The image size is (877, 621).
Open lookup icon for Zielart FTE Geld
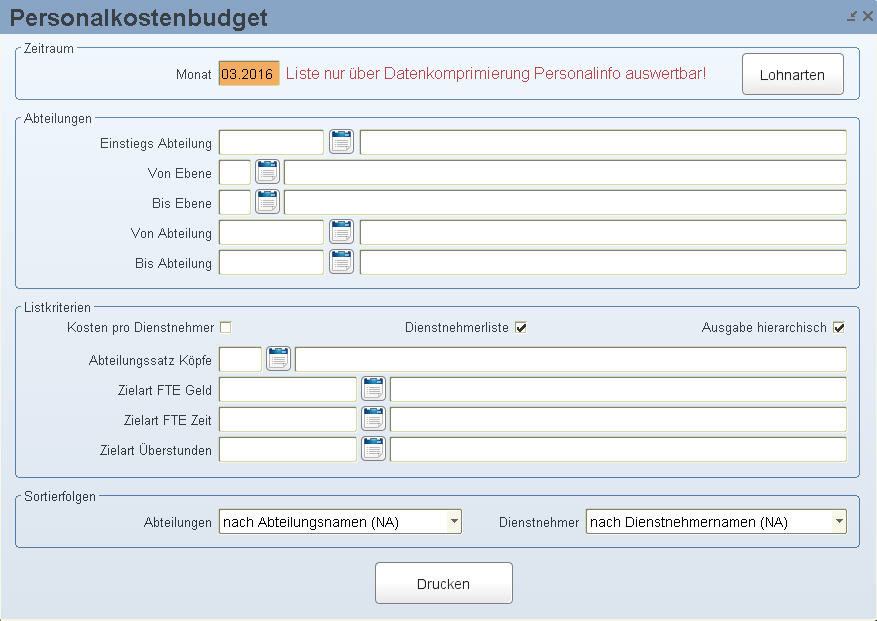tap(374, 389)
